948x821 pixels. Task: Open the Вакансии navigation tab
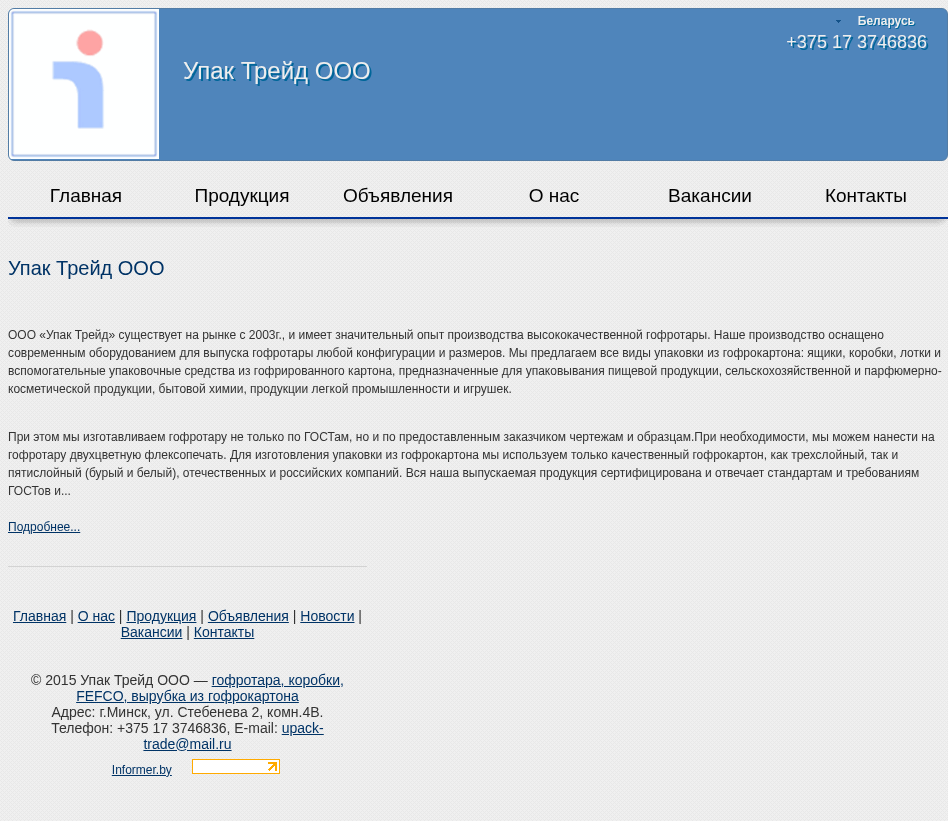(710, 196)
